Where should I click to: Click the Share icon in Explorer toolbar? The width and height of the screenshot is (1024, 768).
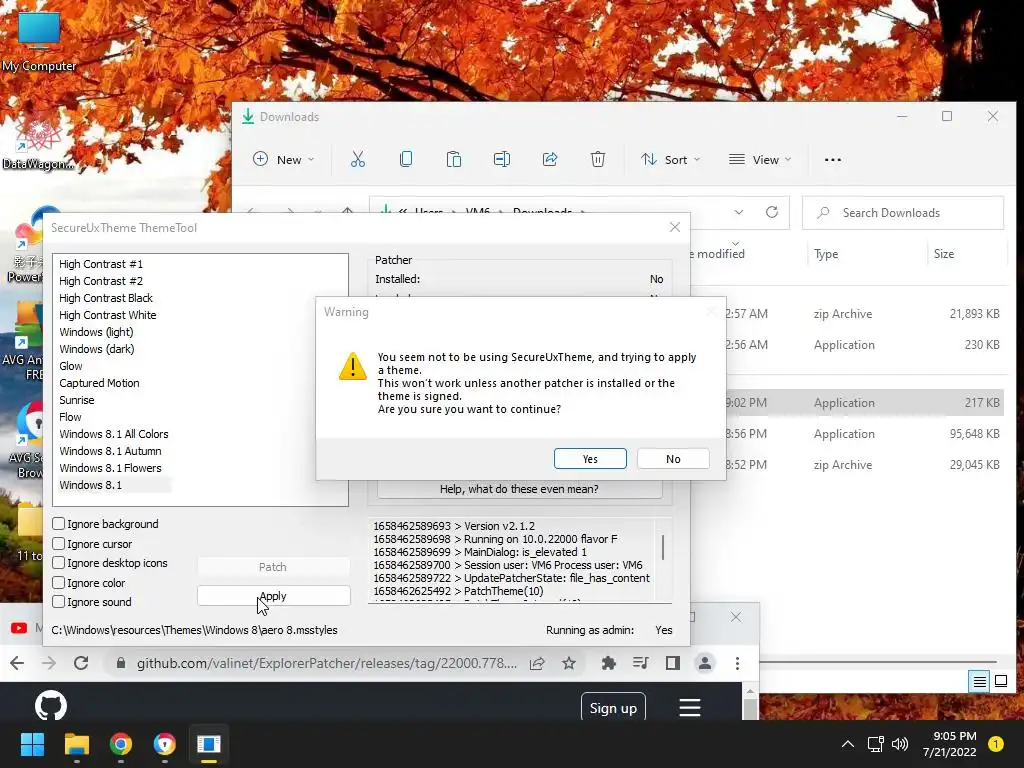coord(550,159)
